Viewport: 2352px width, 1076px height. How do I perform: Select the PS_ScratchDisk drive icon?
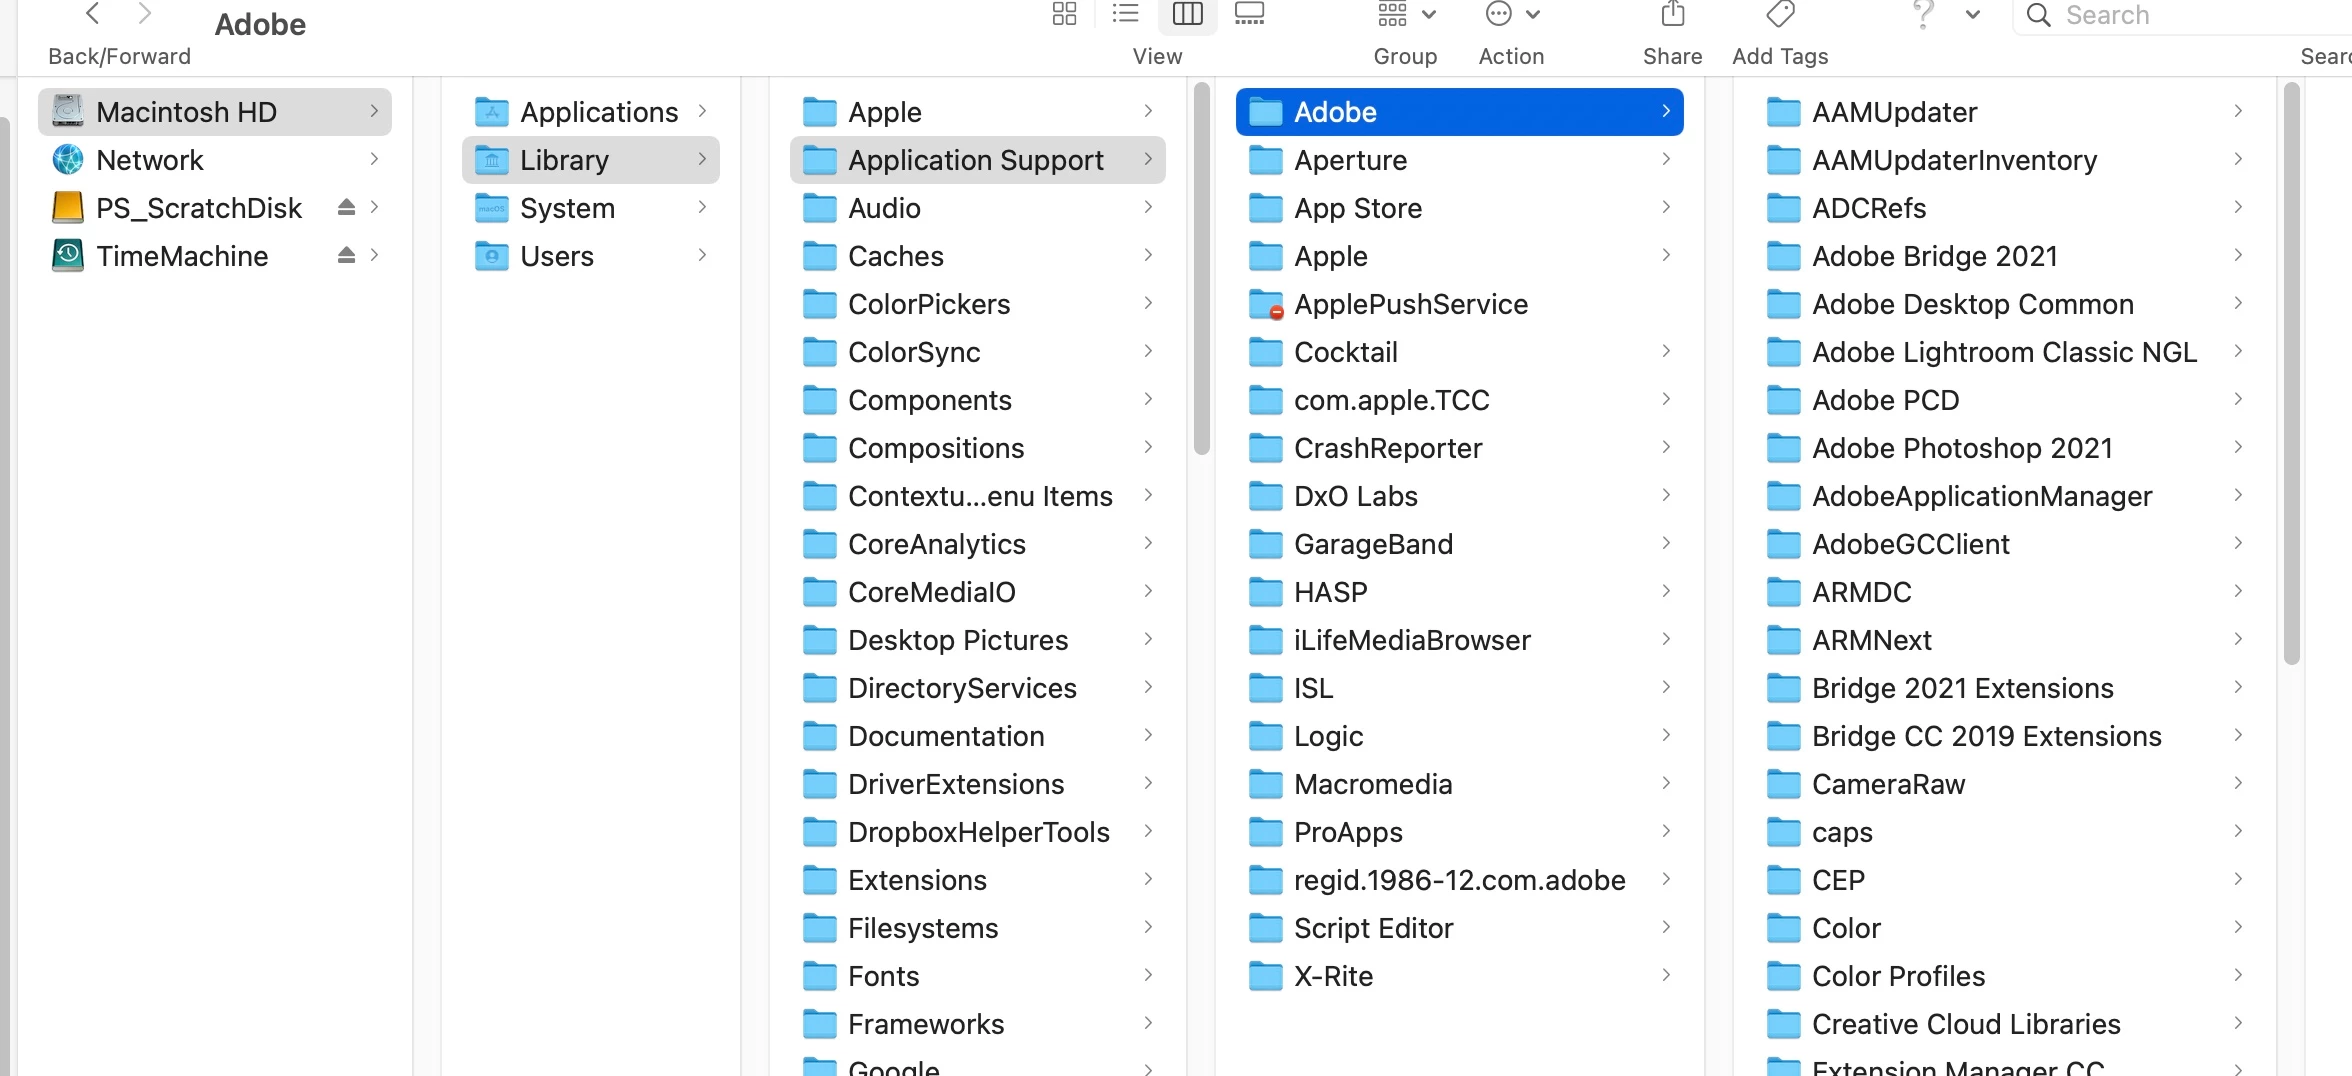[x=68, y=207]
